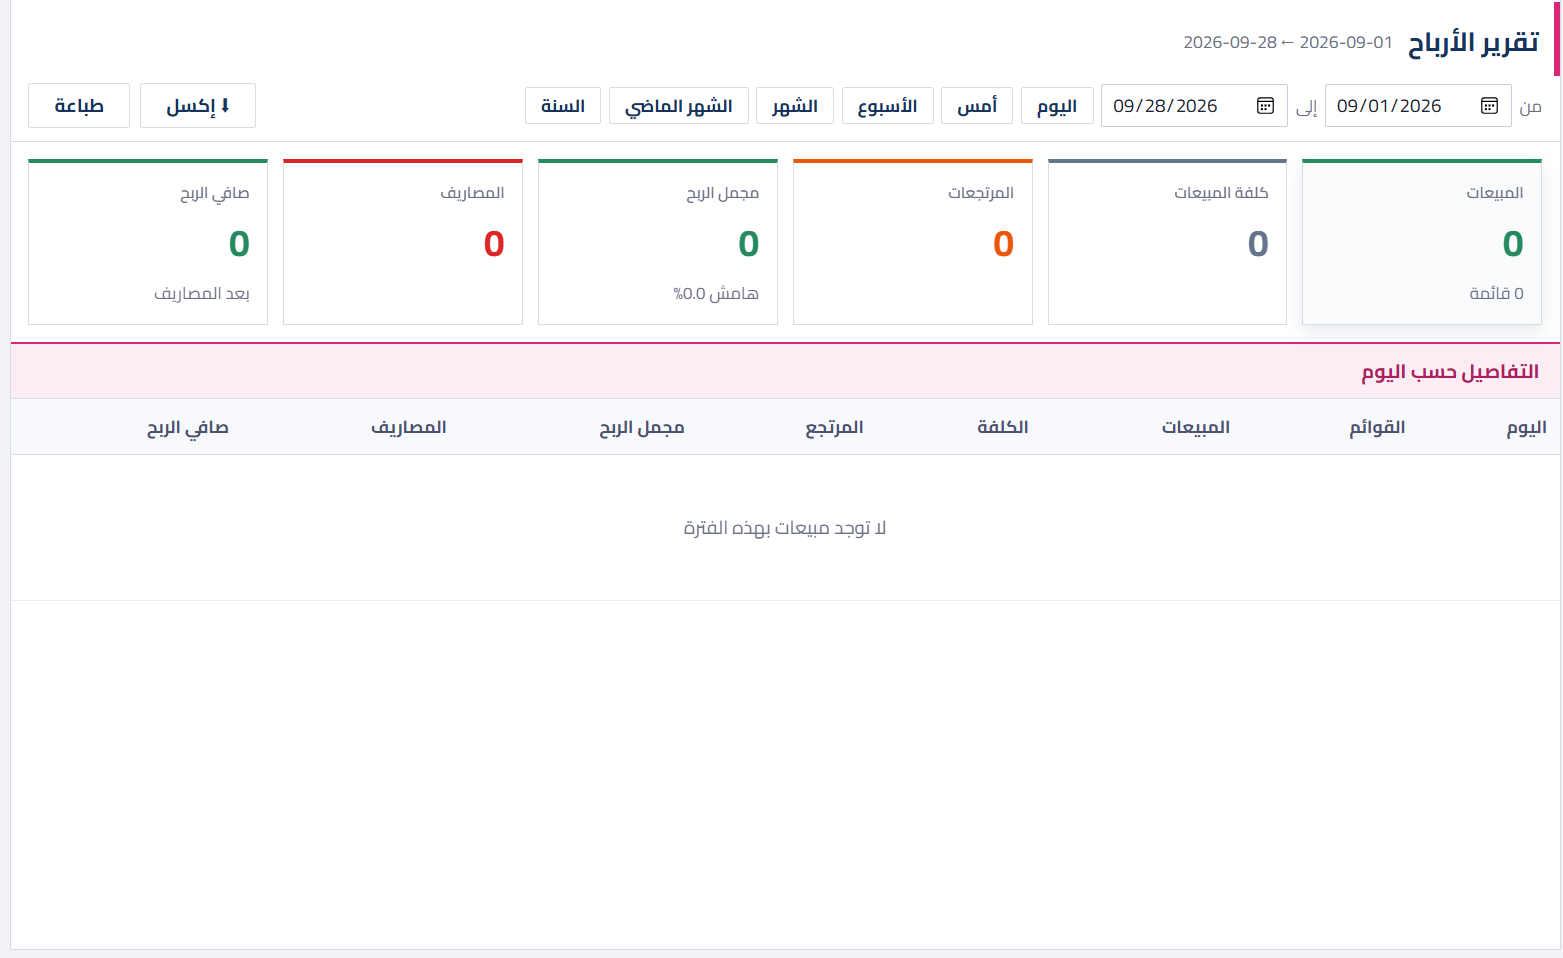Select the اليوم (today) range button
This screenshot has height=958, width=1563.
coord(1057,106)
